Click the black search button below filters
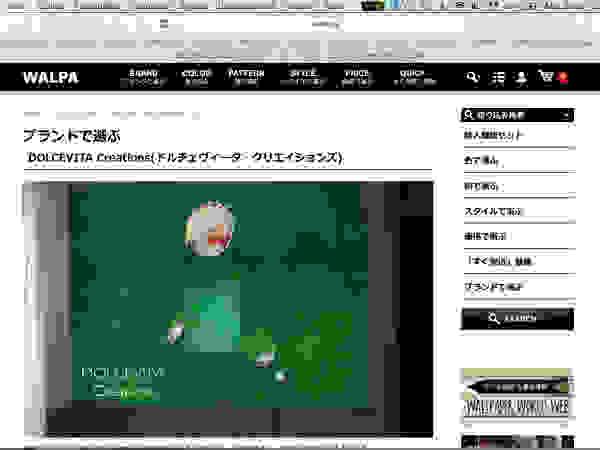 coord(517,318)
